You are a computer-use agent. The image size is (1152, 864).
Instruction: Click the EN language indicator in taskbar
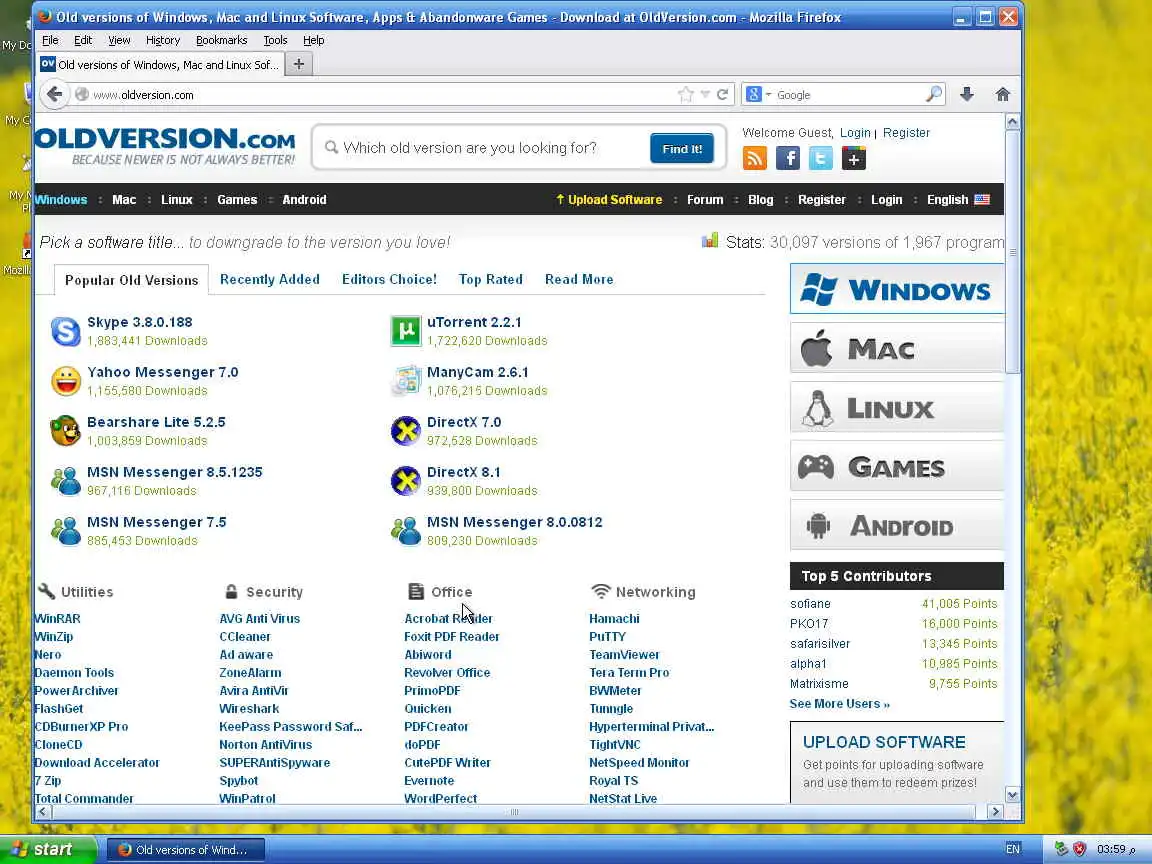(1012, 849)
